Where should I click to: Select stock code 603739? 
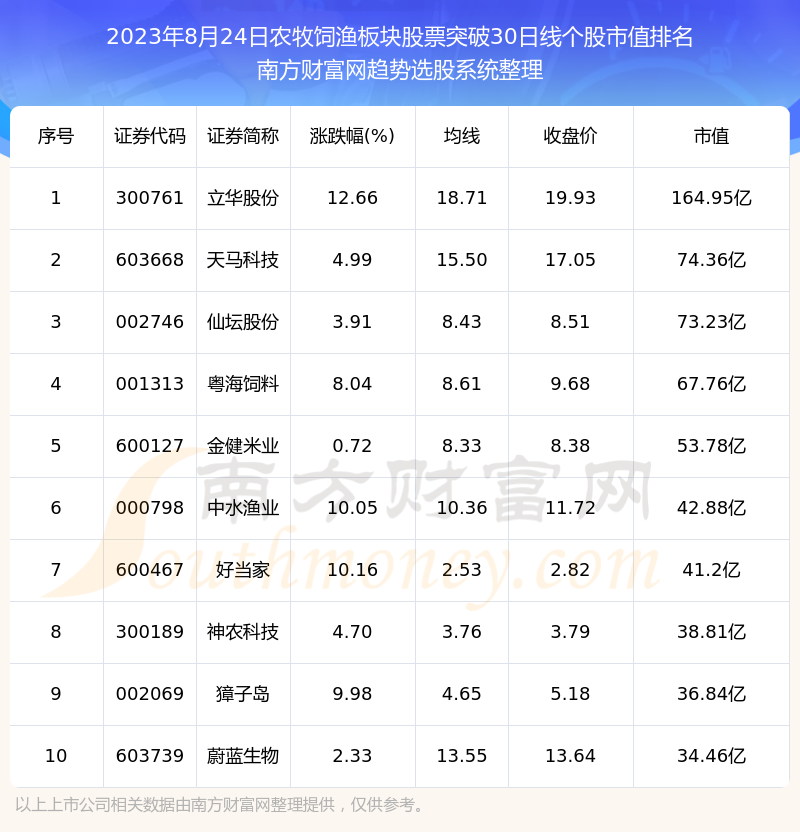click(150, 756)
